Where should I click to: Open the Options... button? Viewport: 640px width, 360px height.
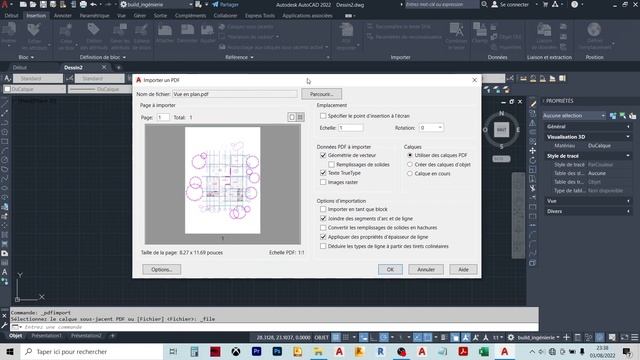click(x=162, y=269)
